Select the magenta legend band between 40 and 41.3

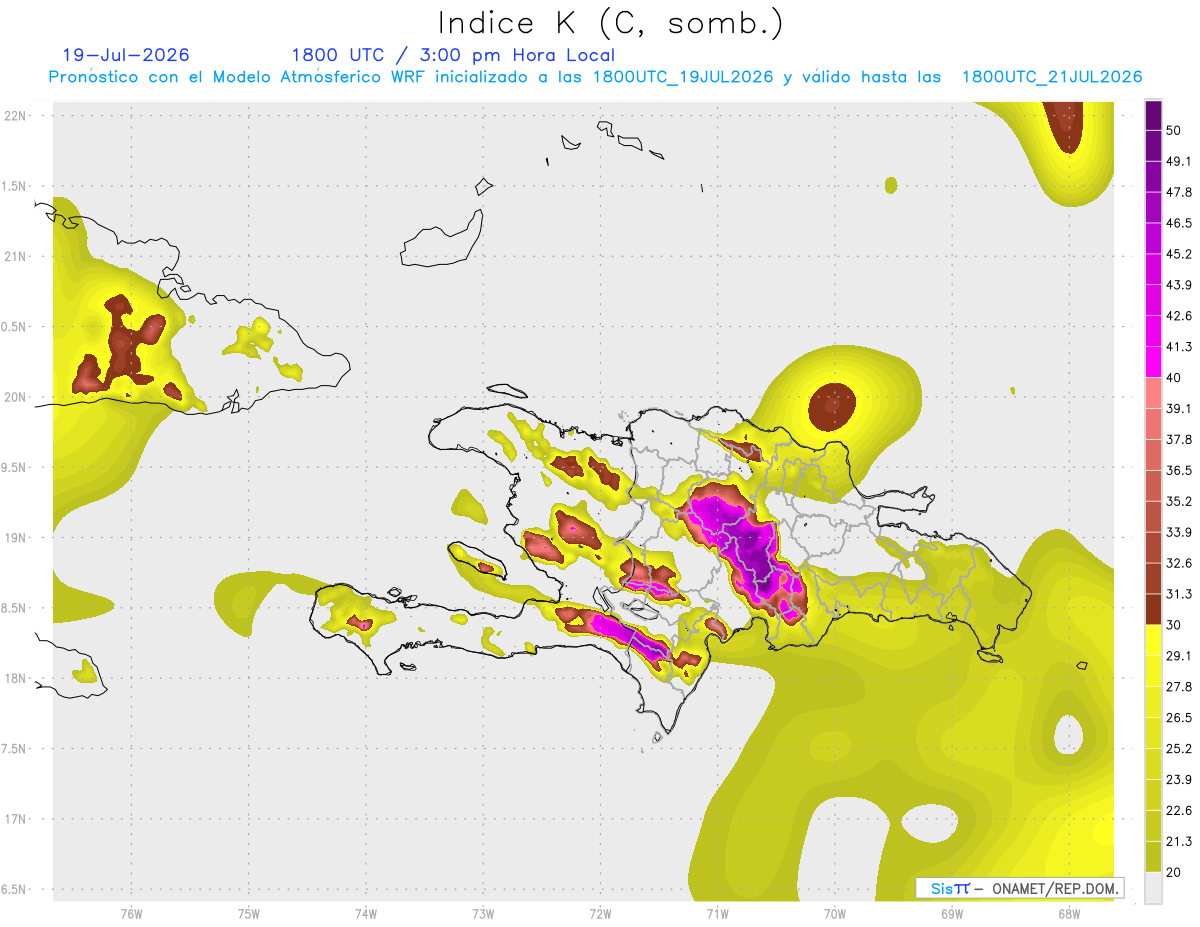pyautogui.click(x=1153, y=362)
